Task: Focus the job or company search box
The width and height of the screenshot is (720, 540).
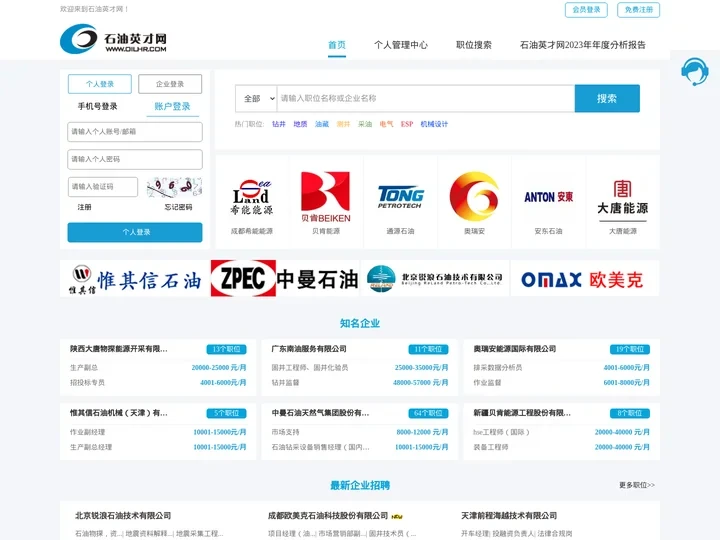Action: click(x=426, y=98)
